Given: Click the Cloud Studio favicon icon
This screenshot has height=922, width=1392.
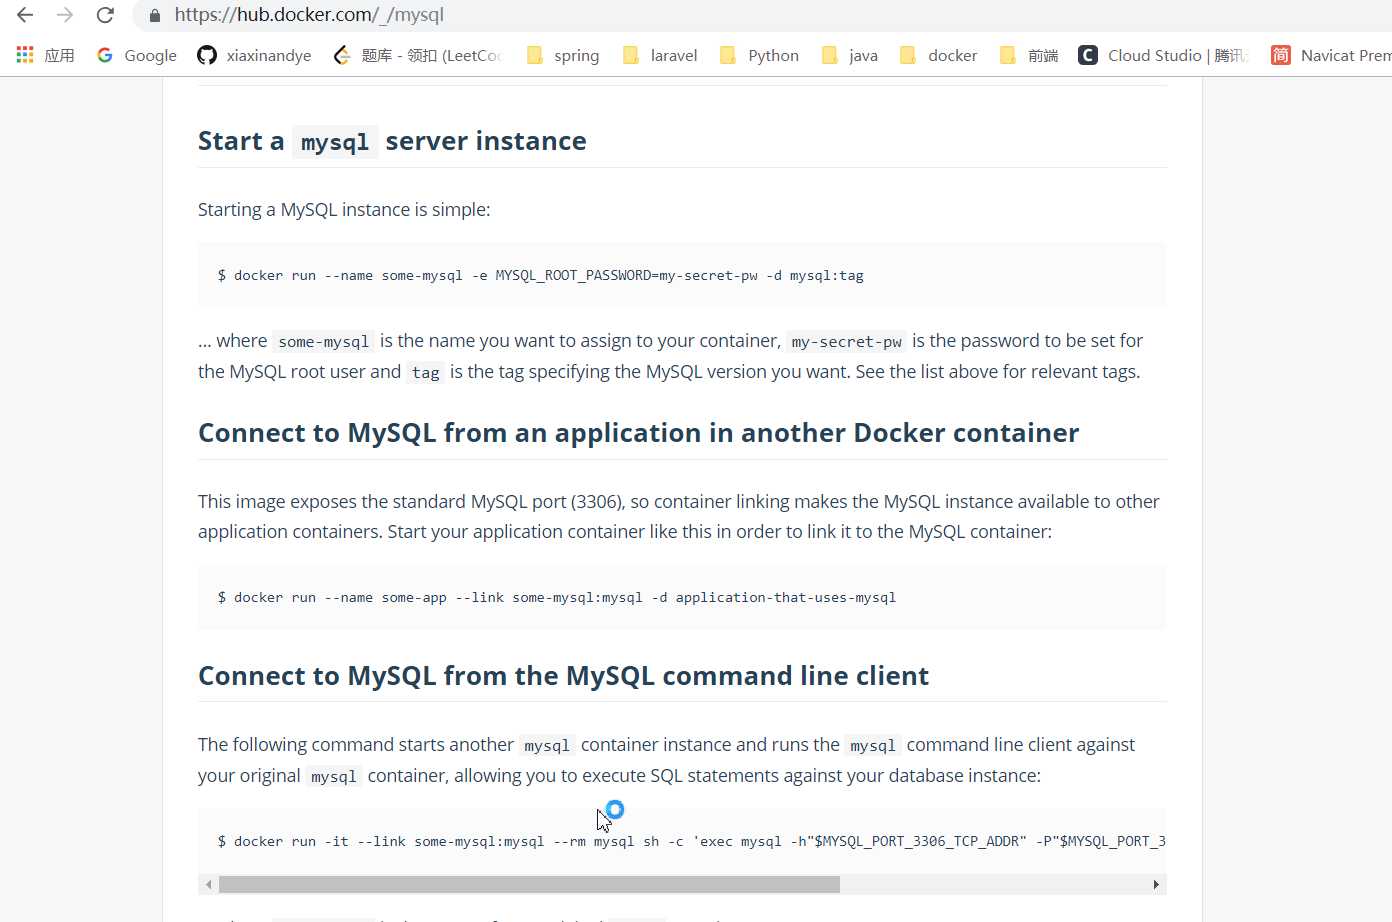Looking at the screenshot, I should 1087,55.
